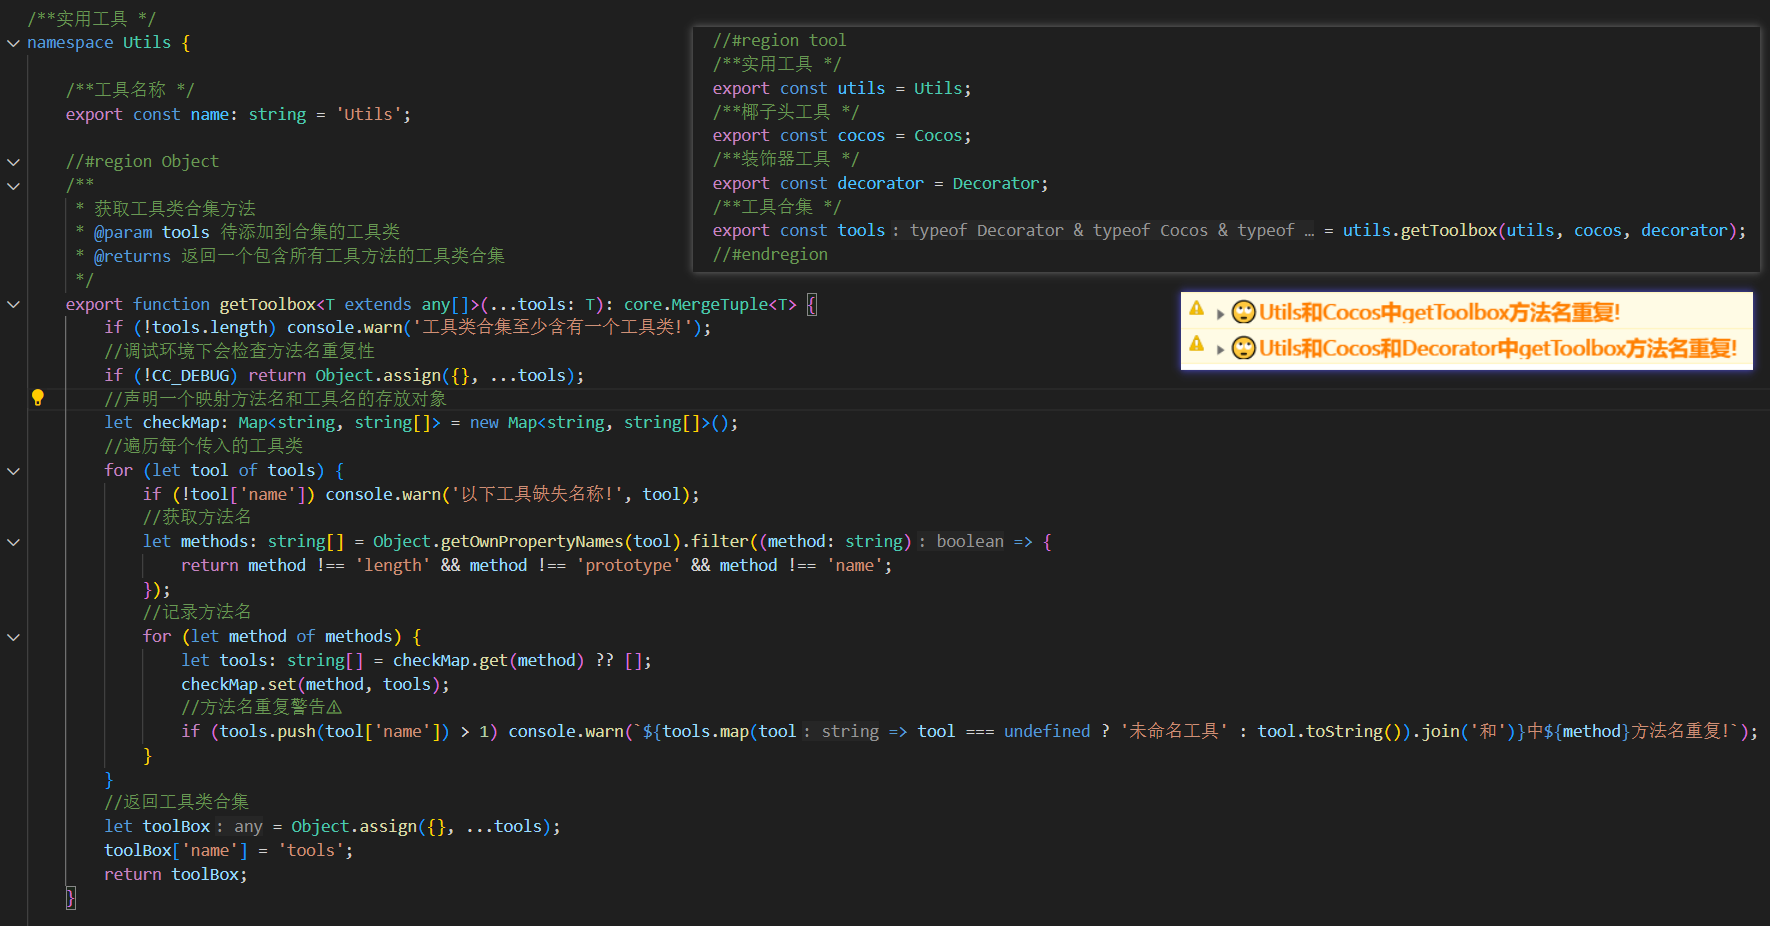Click the '//方法名重复警告' comment
This screenshot has height=926, width=1770.
[262, 708]
